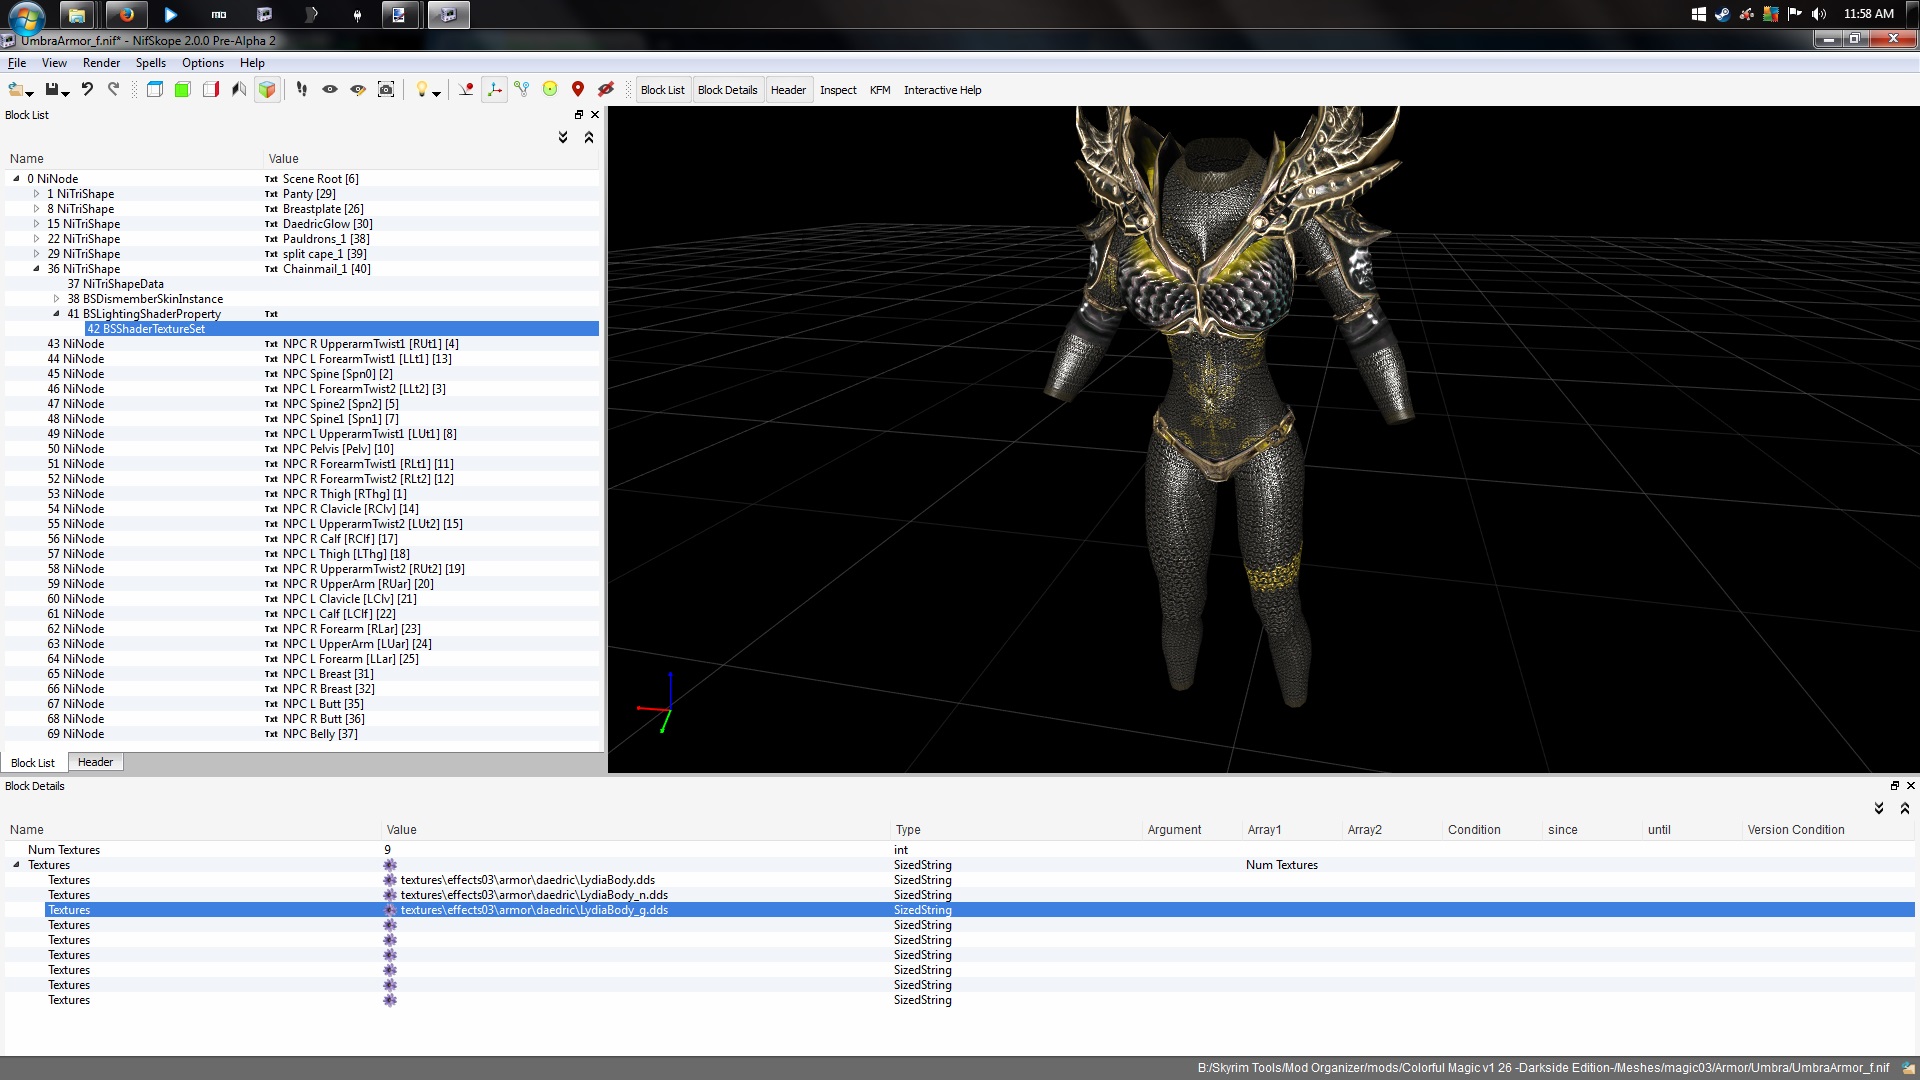Open Firefox from the taskbar
1920x1080 pixels.
click(126, 15)
